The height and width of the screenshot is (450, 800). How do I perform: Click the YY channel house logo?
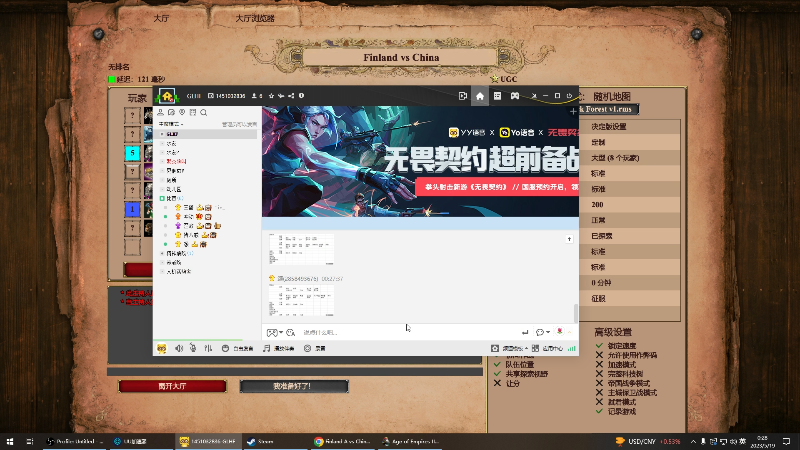click(x=167, y=96)
